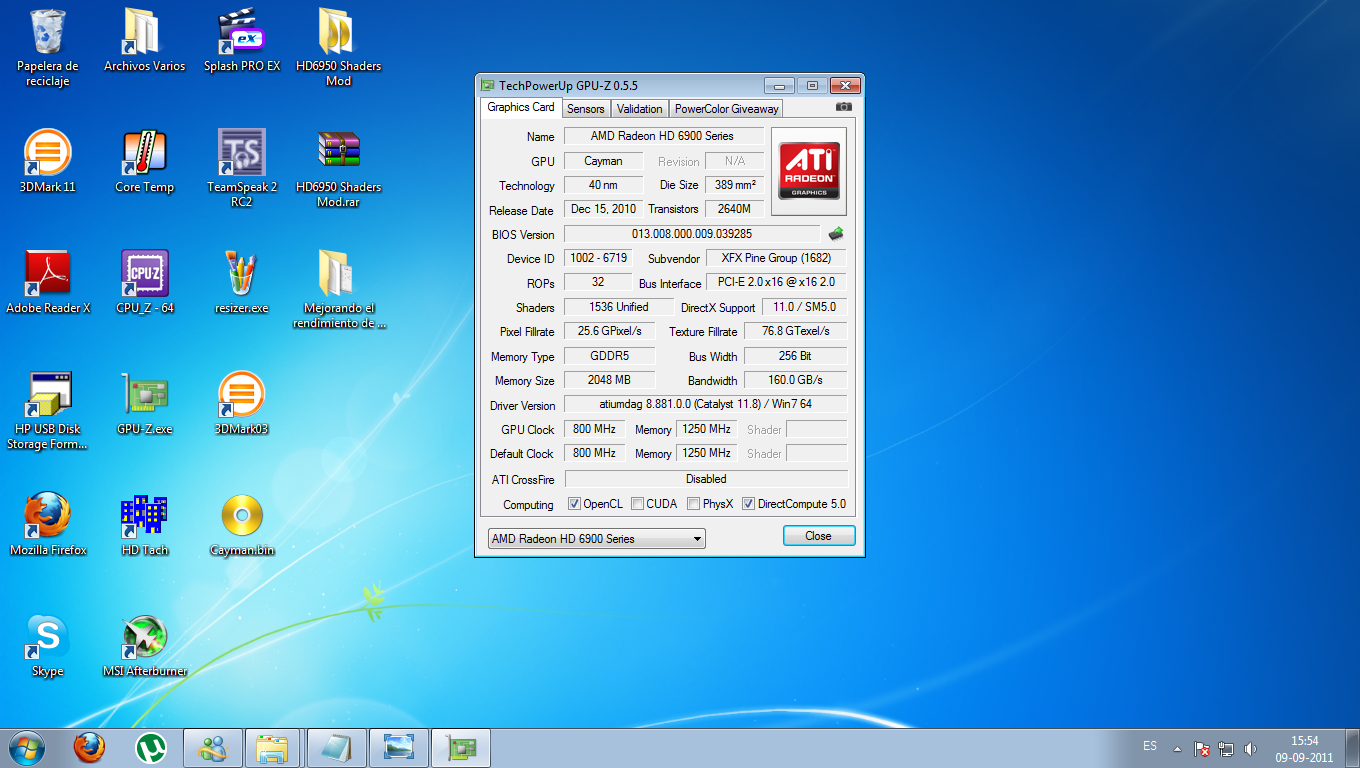The width and height of the screenshot is (1360, 768).
Task: Click the Action Center flag tray icon
Action: tap(1203, 748)
